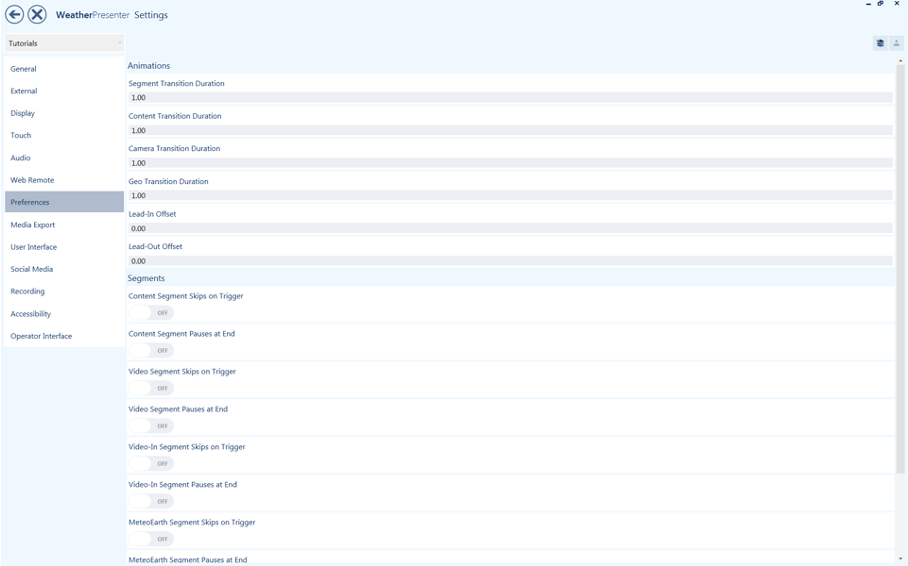The width and height of the screenshot is (908, 566).
Task: Enable Video Segment Pauses at End
Action: pos(152,426)
